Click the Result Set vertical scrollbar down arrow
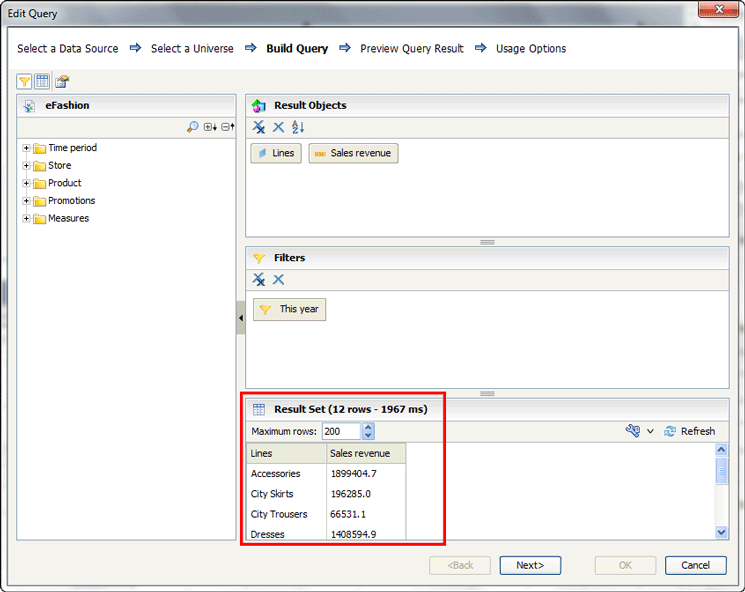The width and height of the screenshot is (745, 592). tap(722, 533)
